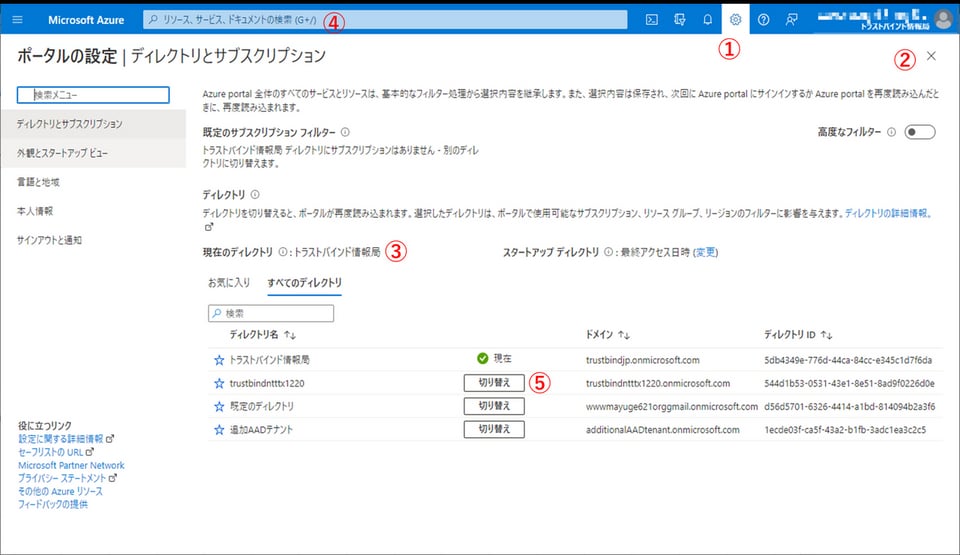The image size is (960, 555).
Task: Select domain trustbindntttx1220.onmicrosoft.com cell
Action: pyautogui.click(x=658, y=383)
